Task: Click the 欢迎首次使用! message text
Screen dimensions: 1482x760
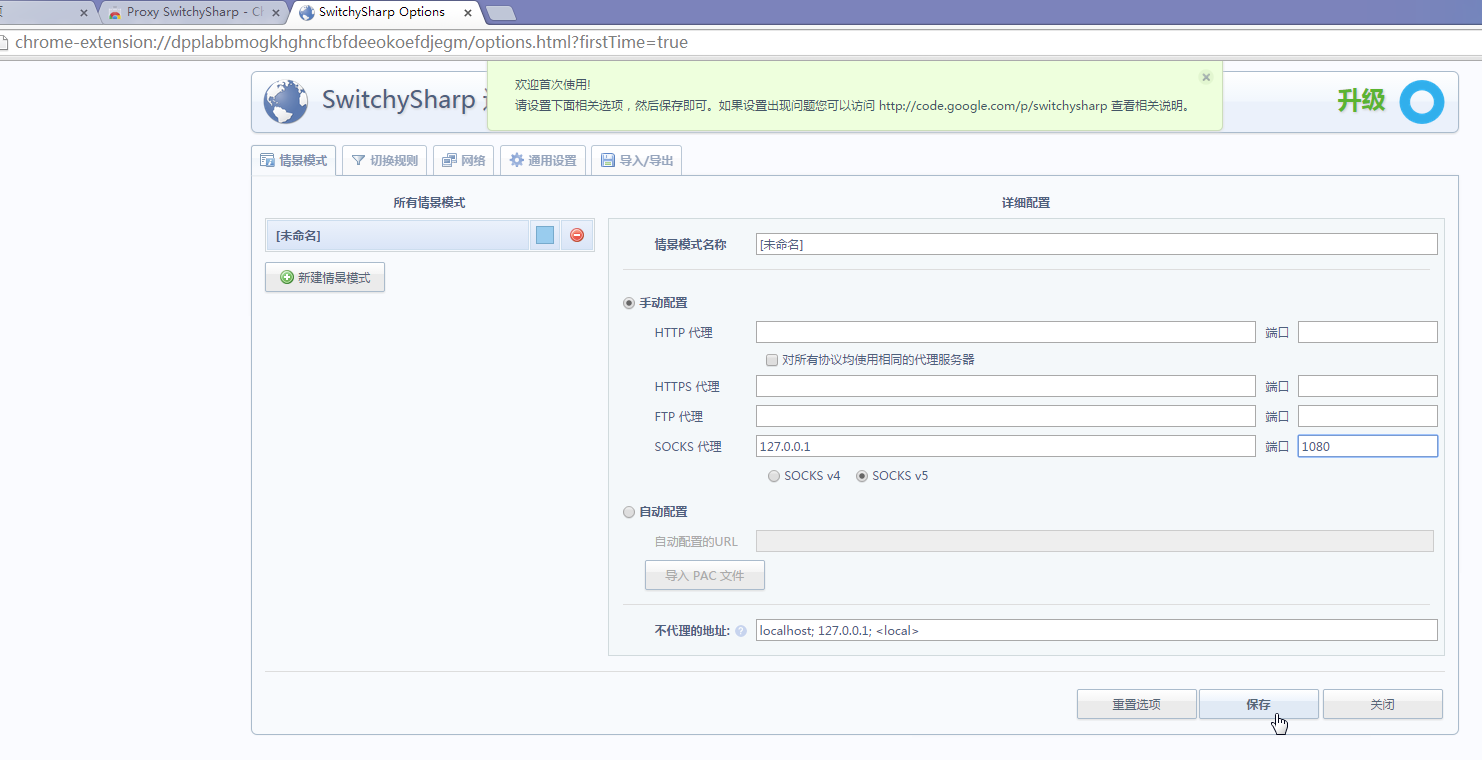Action: (553, 85)
